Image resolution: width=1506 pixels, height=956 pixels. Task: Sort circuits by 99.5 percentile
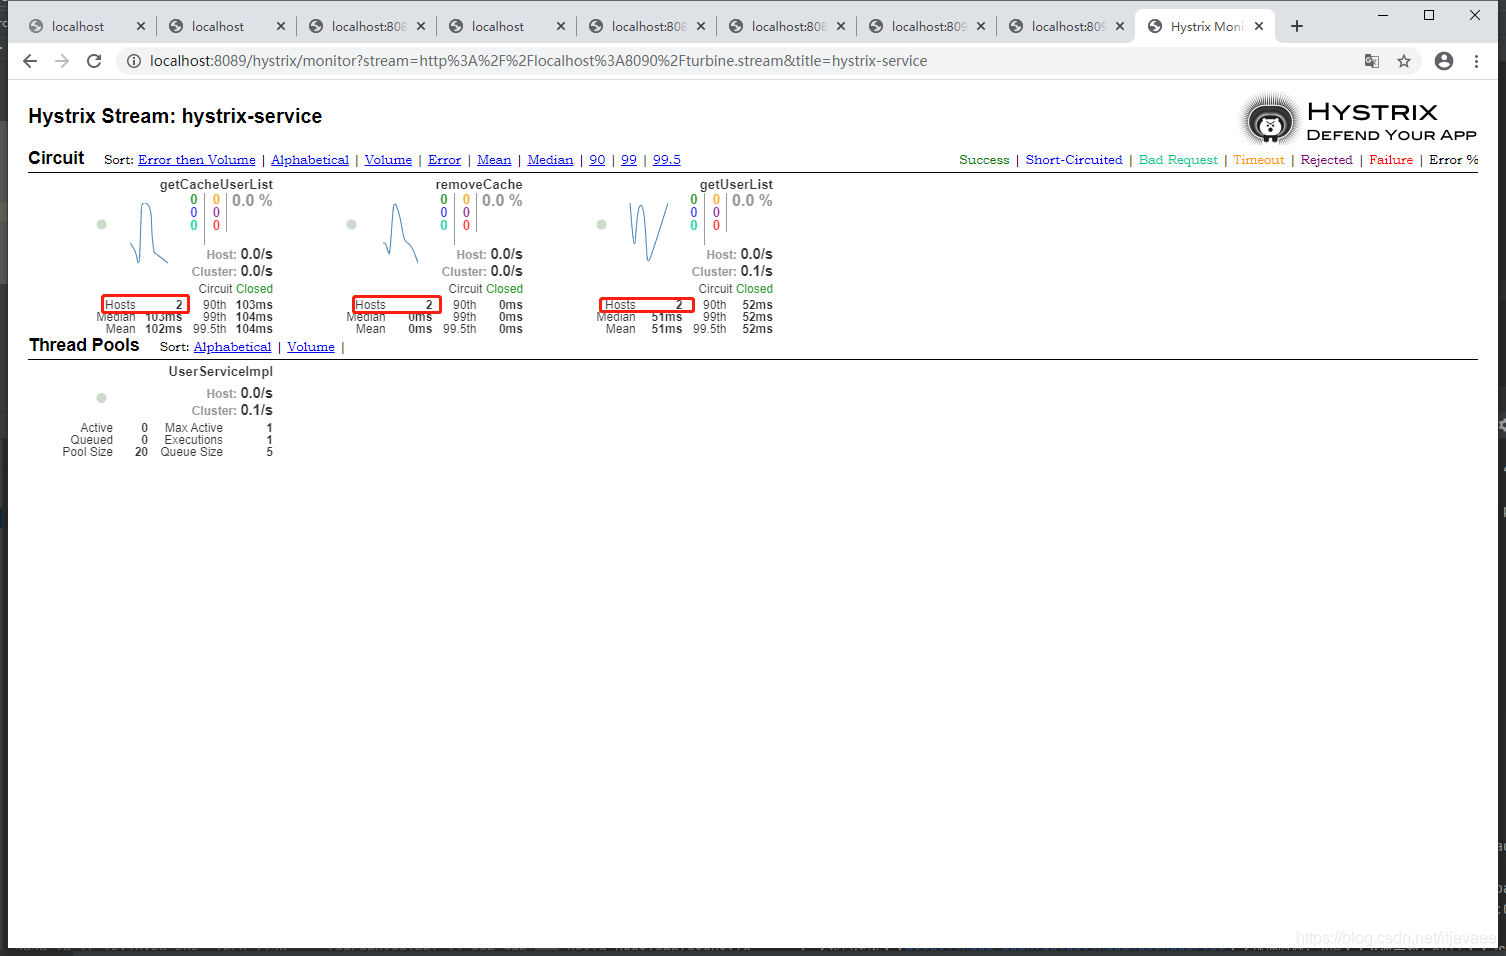pyautogui.click(x=667, y=160)
